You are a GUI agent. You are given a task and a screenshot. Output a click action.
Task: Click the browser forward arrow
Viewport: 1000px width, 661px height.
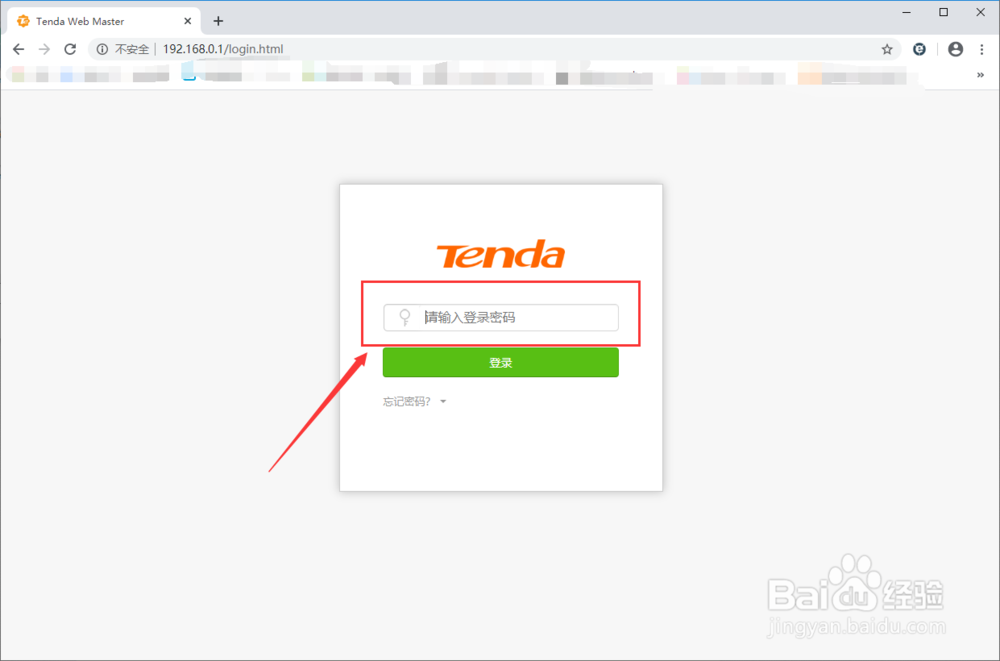pyautogui.click(x=44, y=49)
